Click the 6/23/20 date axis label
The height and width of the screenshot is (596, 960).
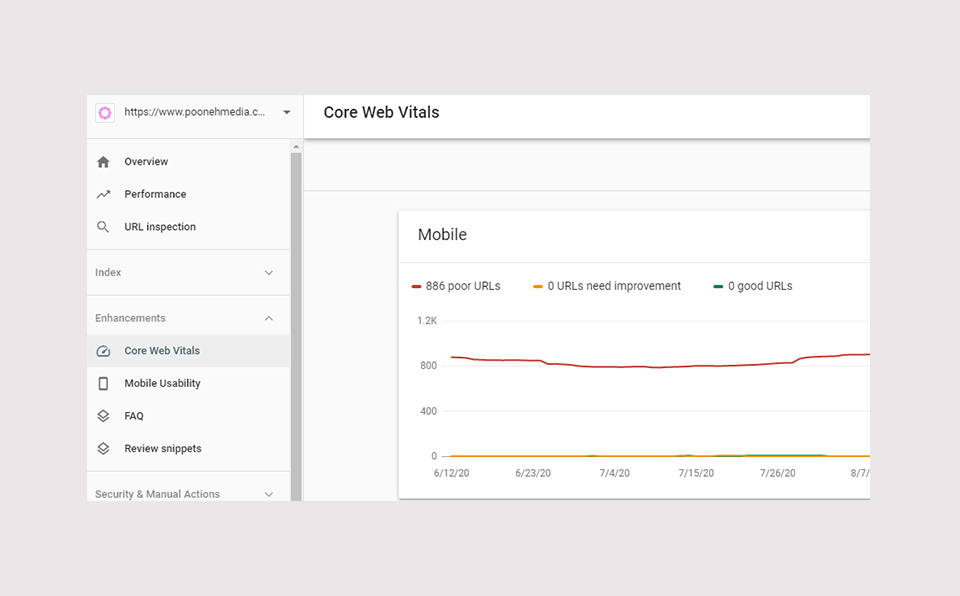pyautogui.click(x=533, y=473)
